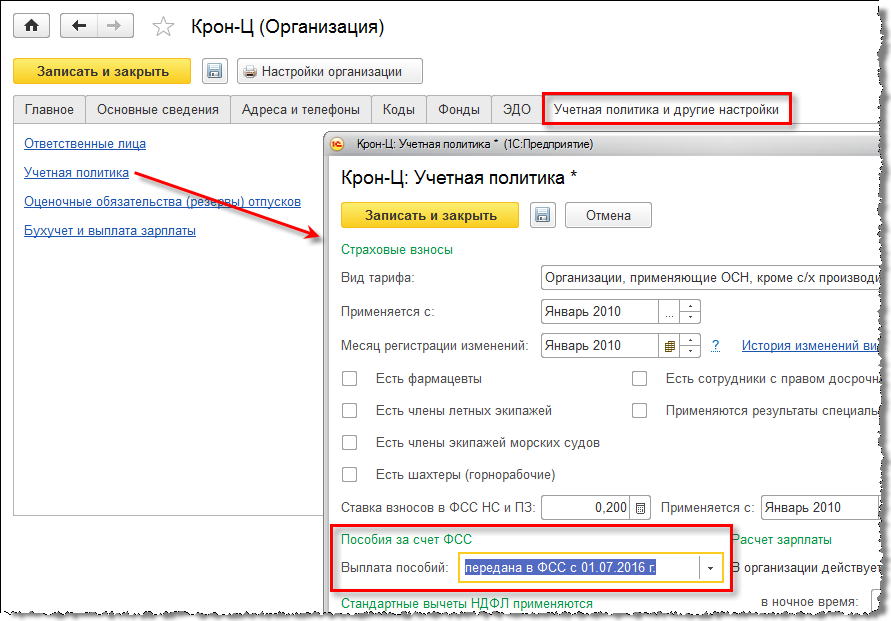This screenshot has height=621, width=891.
Task: Click the Home icon button
Action: click(x=31, y=26)
